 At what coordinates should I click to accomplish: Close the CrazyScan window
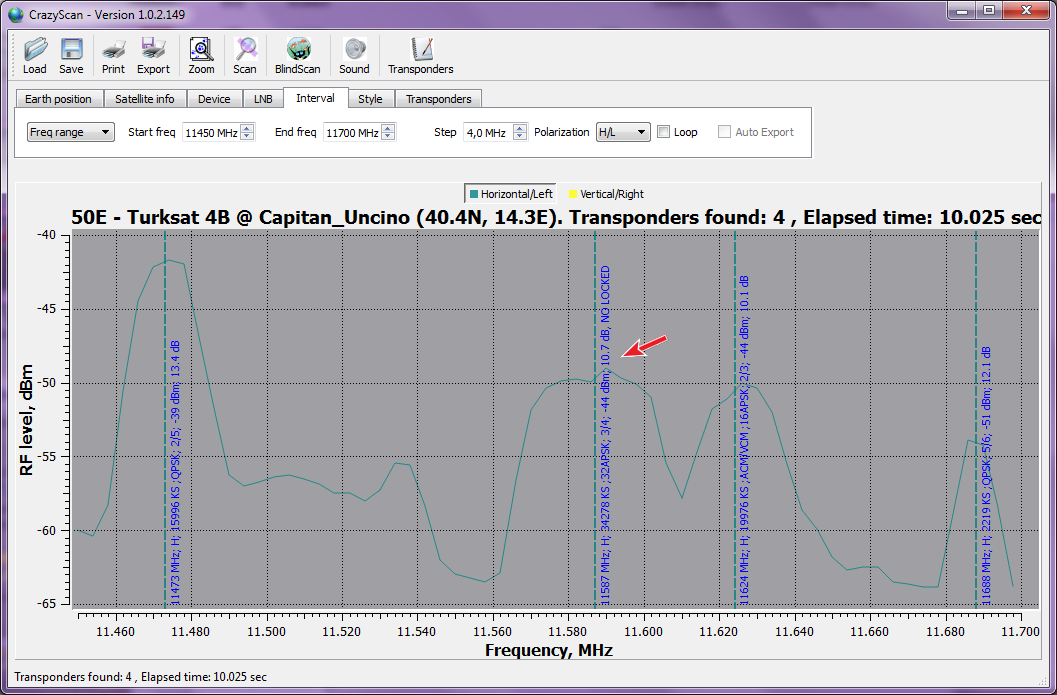[1026, 11]
